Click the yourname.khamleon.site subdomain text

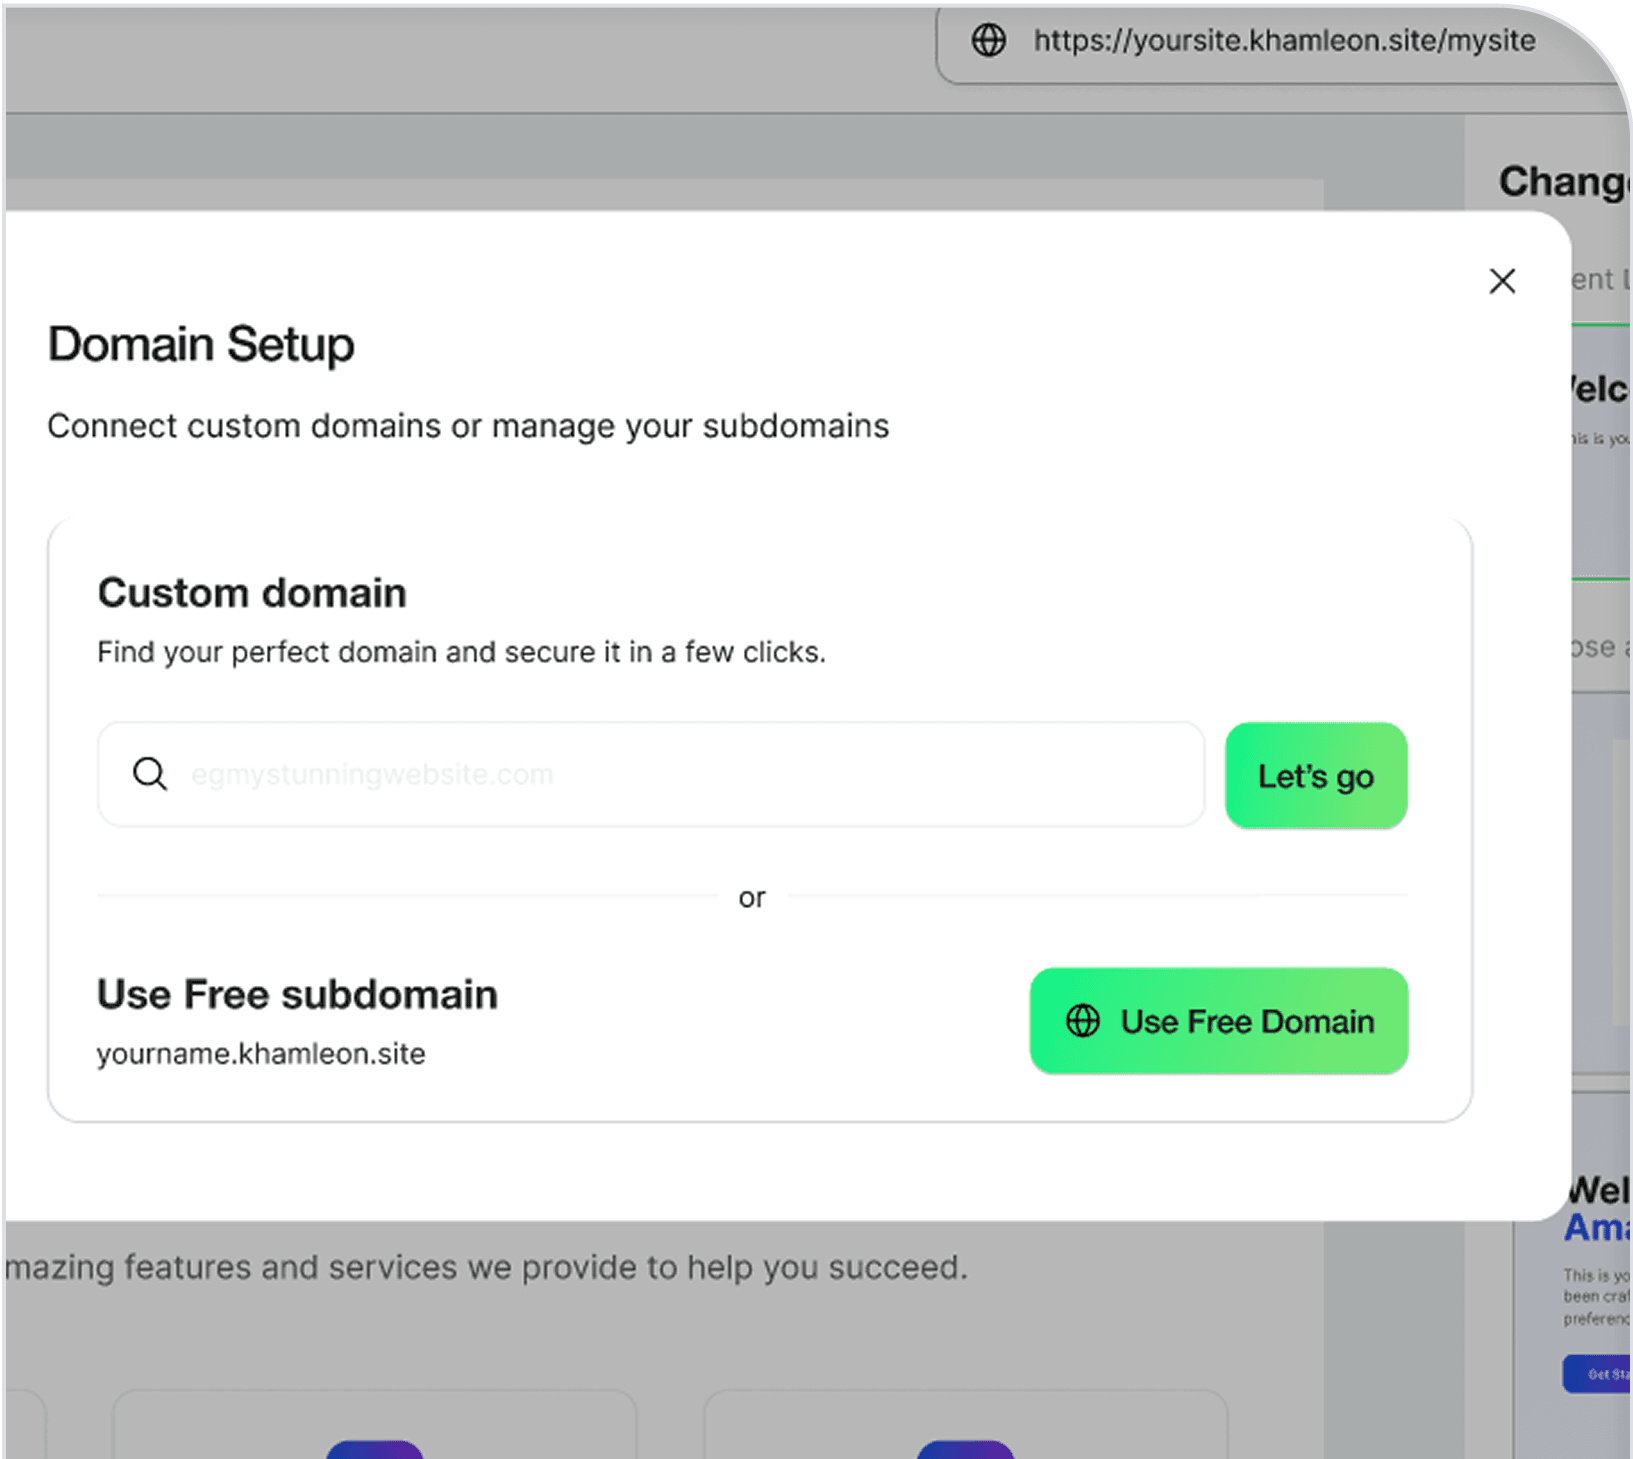click(x=261, y=1052)
